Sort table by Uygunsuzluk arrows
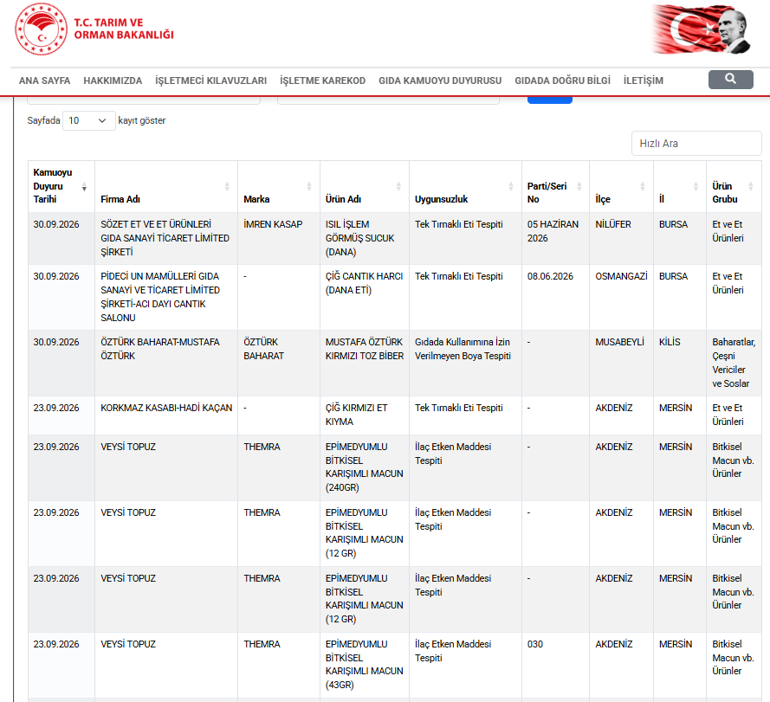The width and height of the screenshot is (770, 702). pyautogui.click(x=511, y=187)
